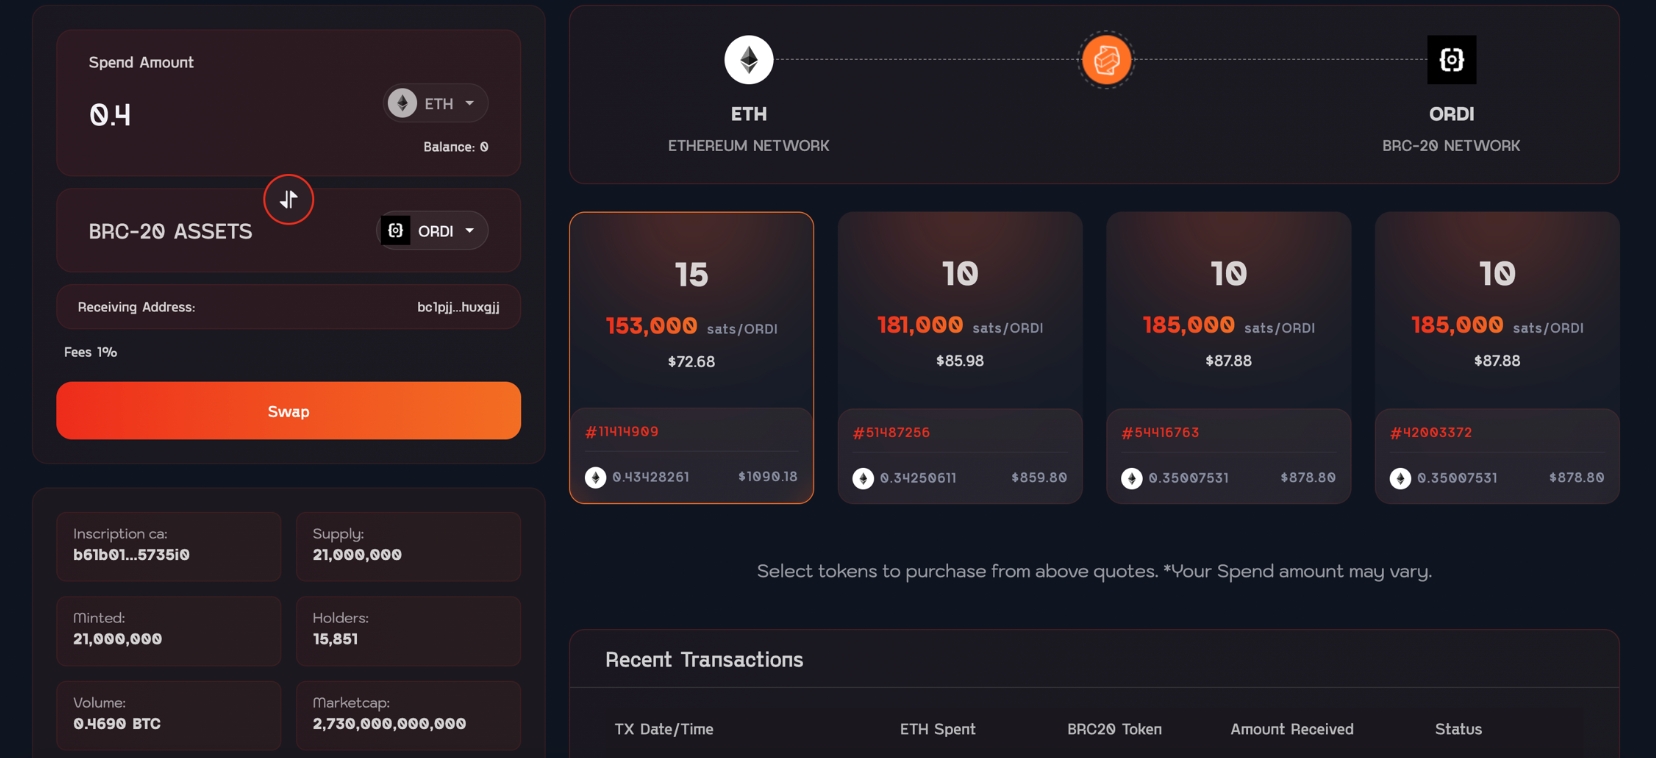Click order number #54416763

1160,433
